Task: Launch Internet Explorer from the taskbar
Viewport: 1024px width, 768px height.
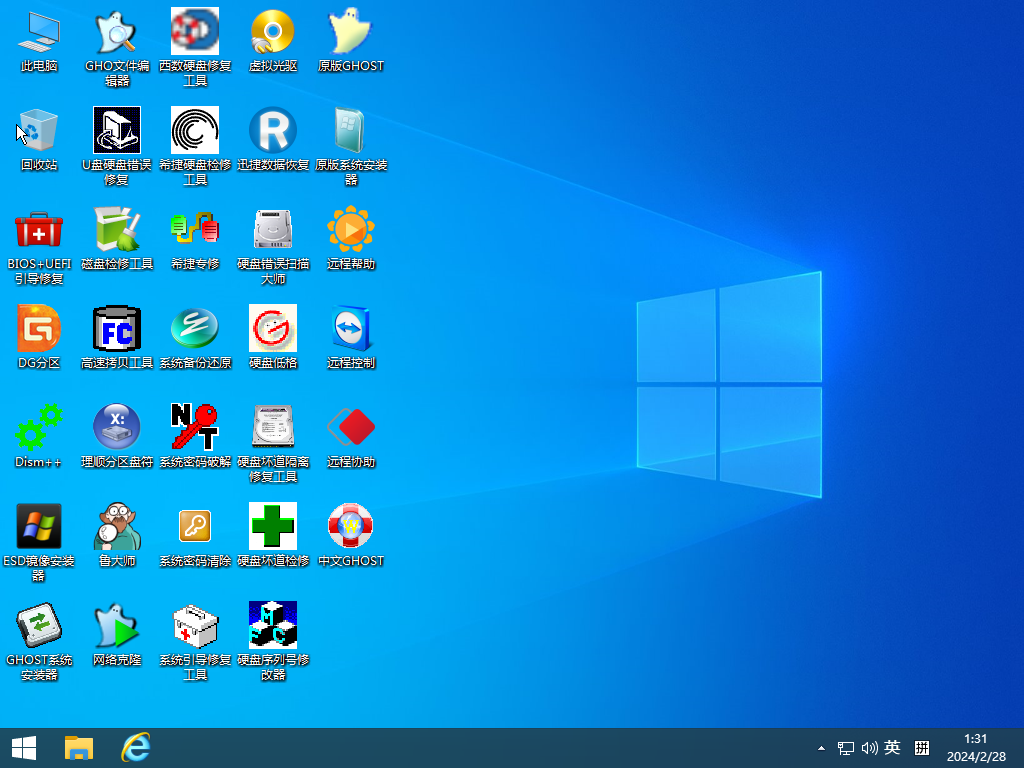Action: click(136, 748)
